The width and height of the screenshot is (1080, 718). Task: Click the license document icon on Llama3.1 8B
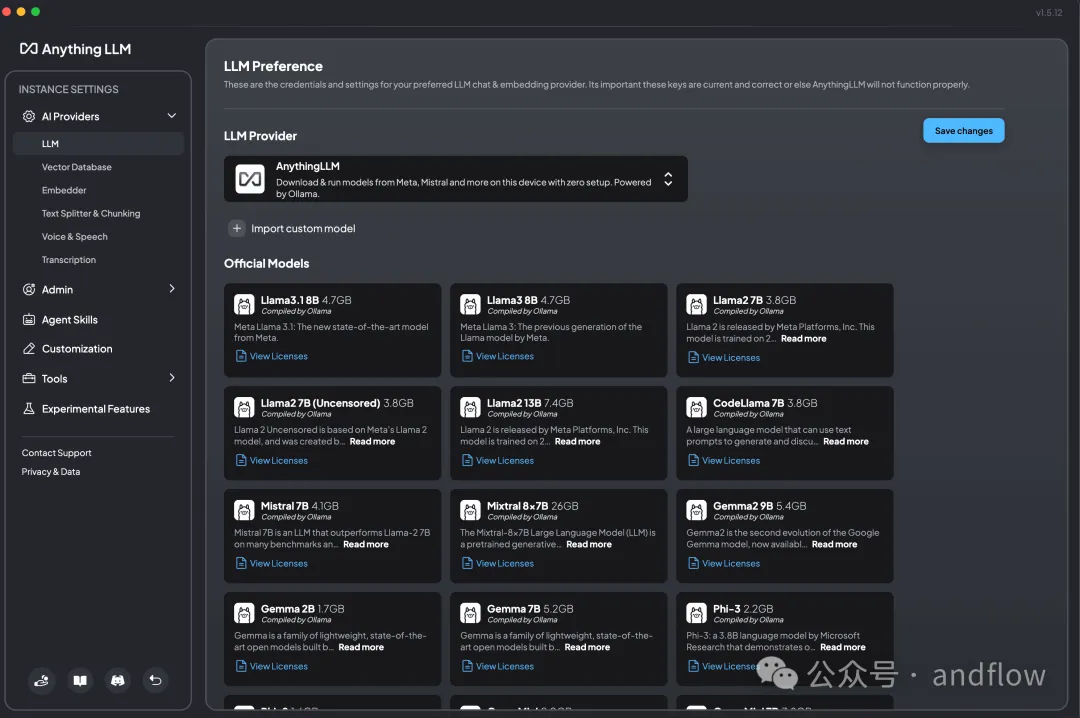pyautogui.click(x=241, y=356)
